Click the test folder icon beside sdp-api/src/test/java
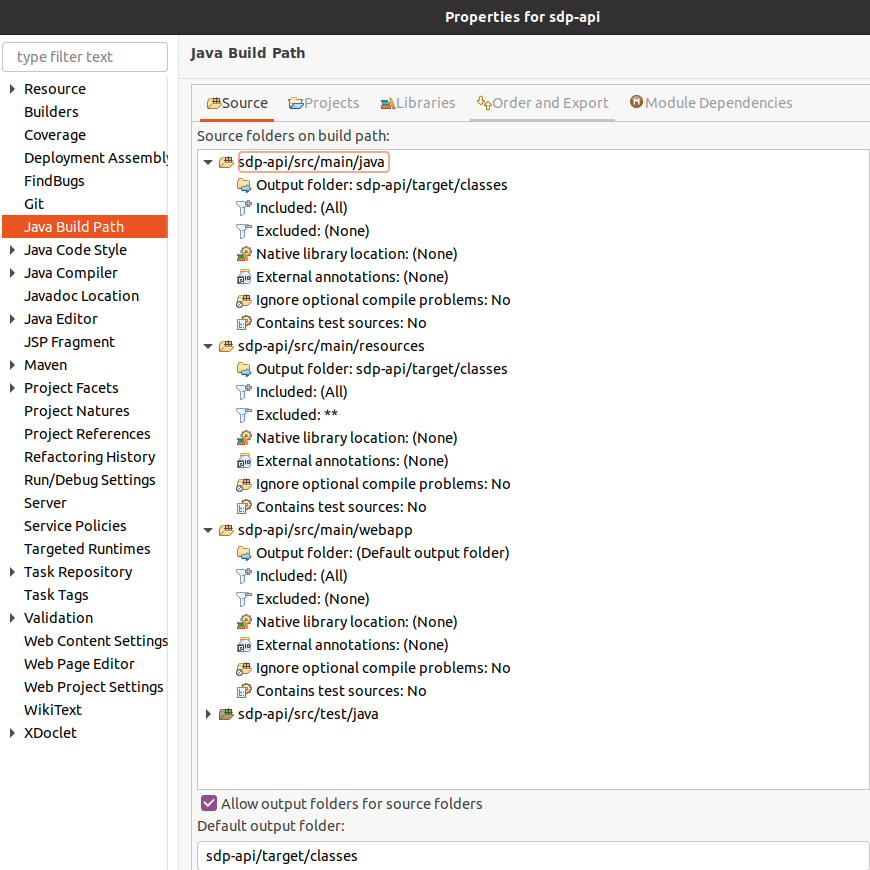Viewport: 870px width, 870px height. 226,714
